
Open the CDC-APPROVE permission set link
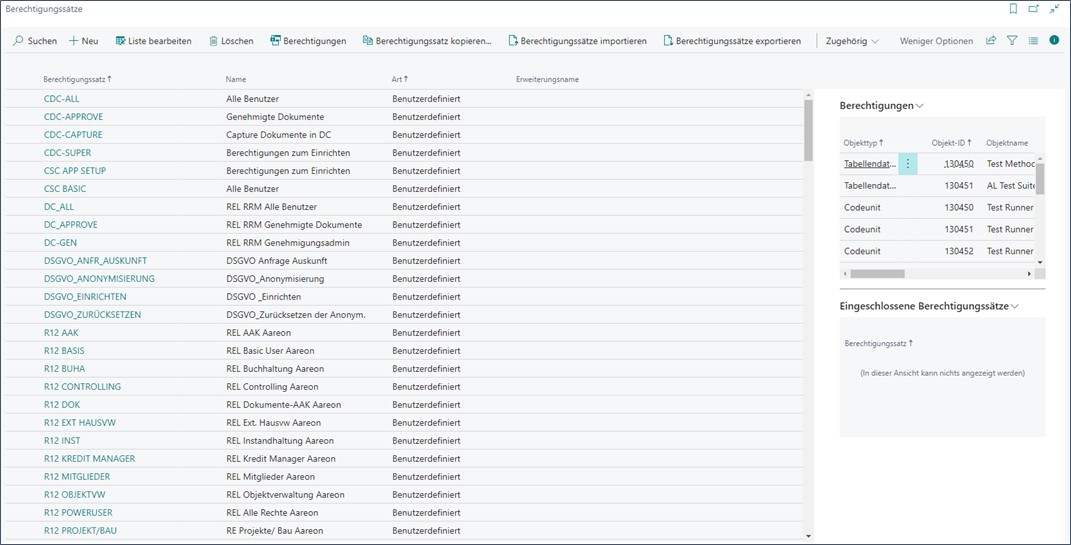coord(73,117)
